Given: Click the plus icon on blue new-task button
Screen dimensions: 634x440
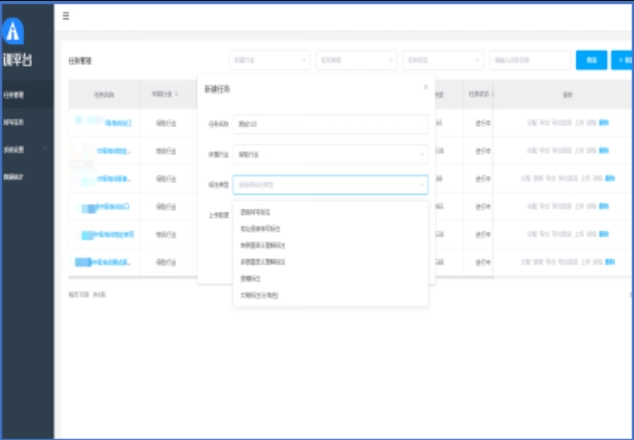Looking at the screenshot, I should 621,60.
